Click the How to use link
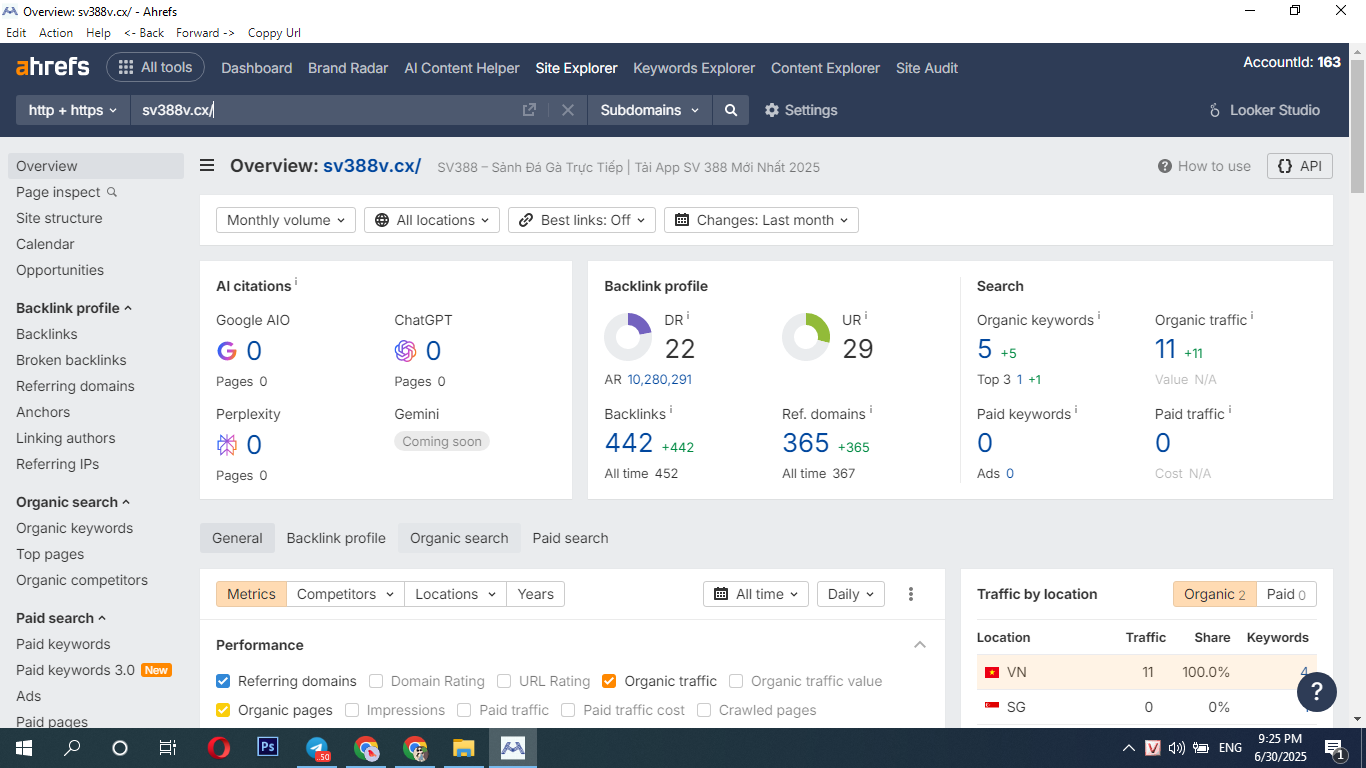The width and height of the screenshot is (1366, 768). click(x=1204, y=166)
